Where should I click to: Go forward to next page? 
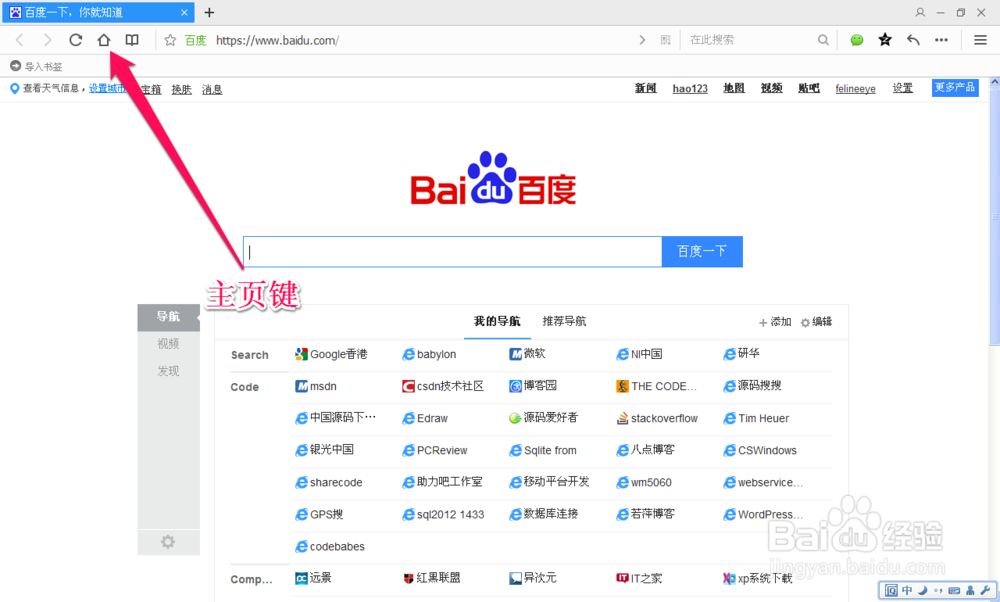[x=47, y=40]
